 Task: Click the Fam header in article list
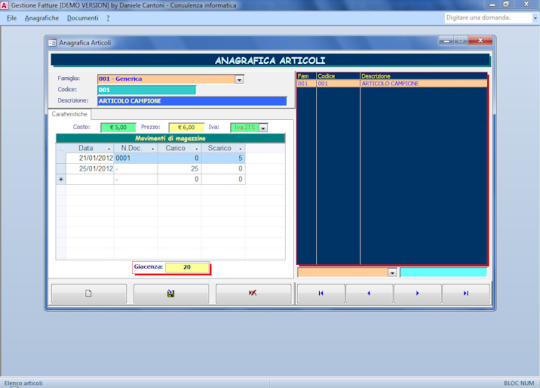point(306,76)
